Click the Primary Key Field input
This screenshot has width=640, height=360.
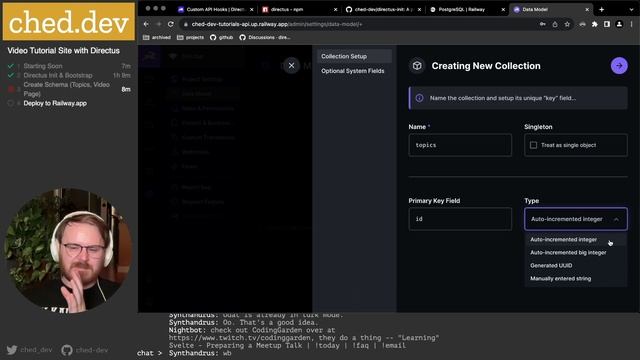click(460, 219)
